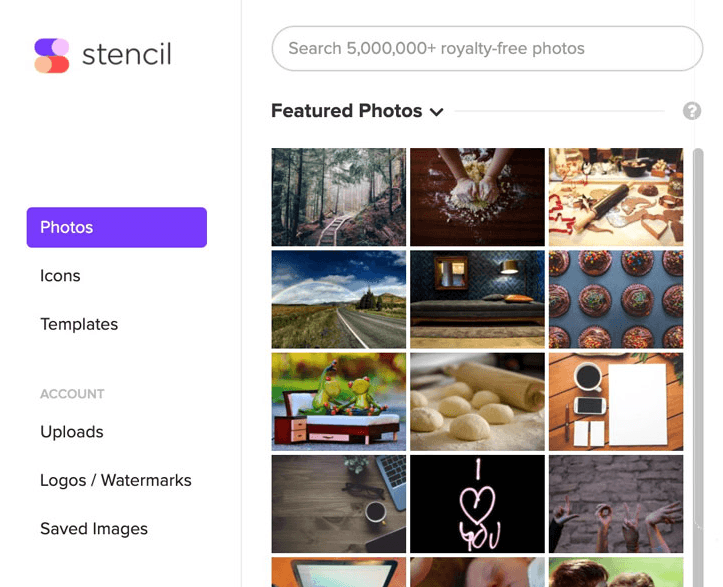723x587 pixels.
Task: Select the coffee and stationery mockup photo
Action: click(x=615, y=401)
